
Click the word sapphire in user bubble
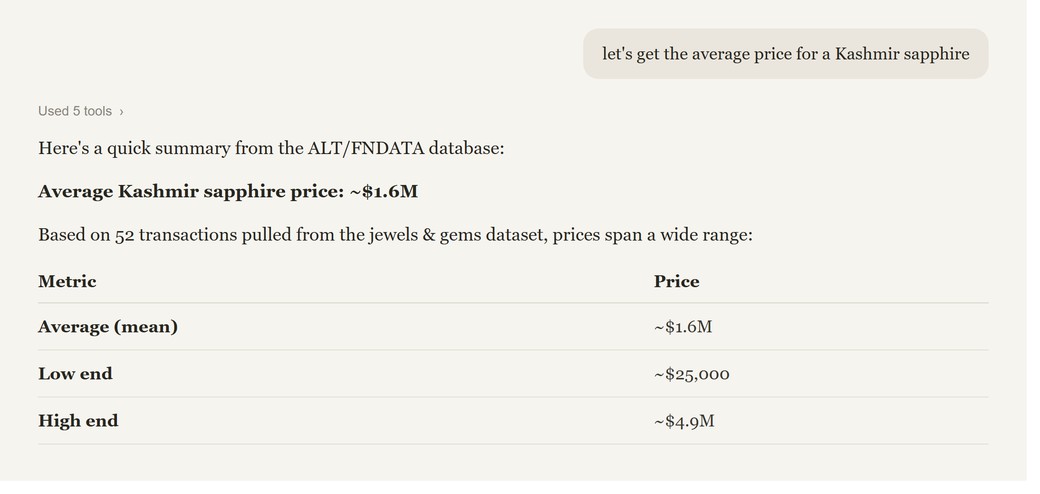coord(937,54)
